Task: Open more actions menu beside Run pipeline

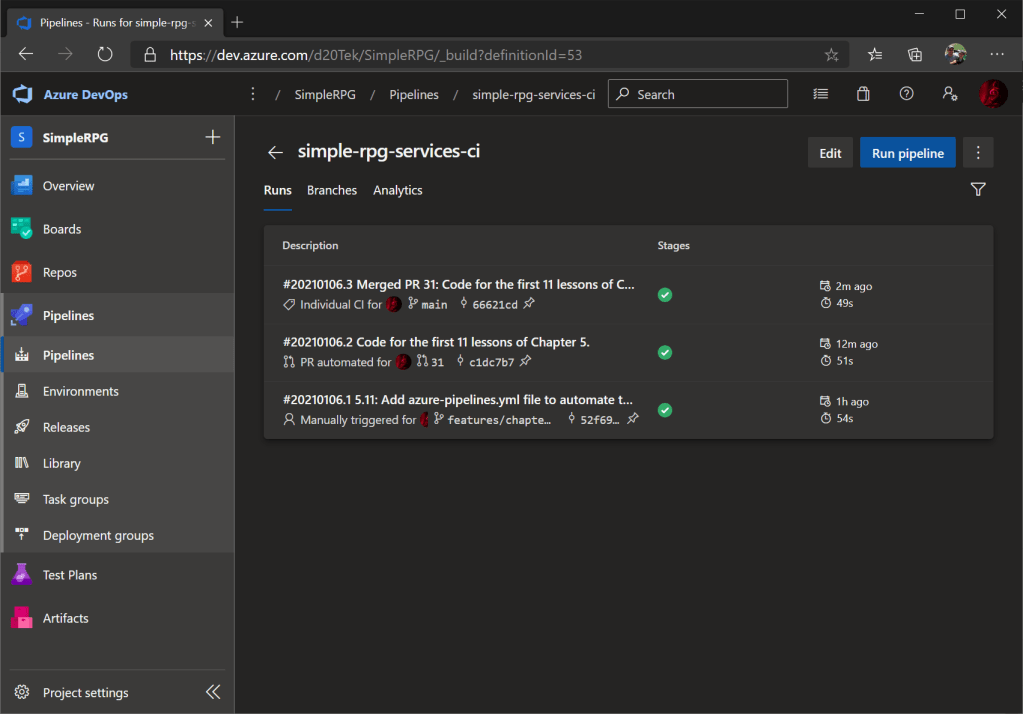Action: tap(978, 153)
